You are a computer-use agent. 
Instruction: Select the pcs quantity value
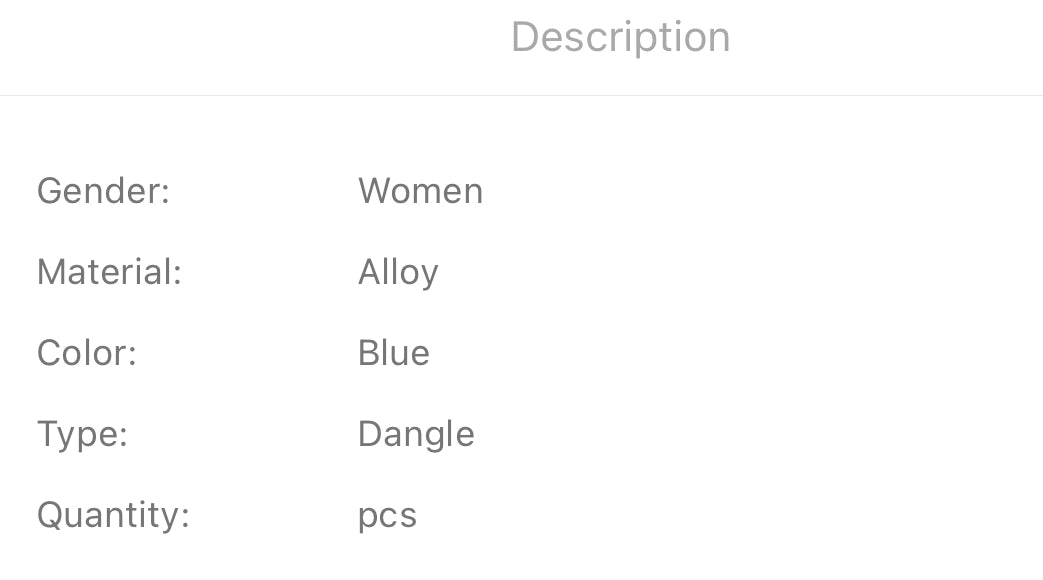(x=387, y=517)
